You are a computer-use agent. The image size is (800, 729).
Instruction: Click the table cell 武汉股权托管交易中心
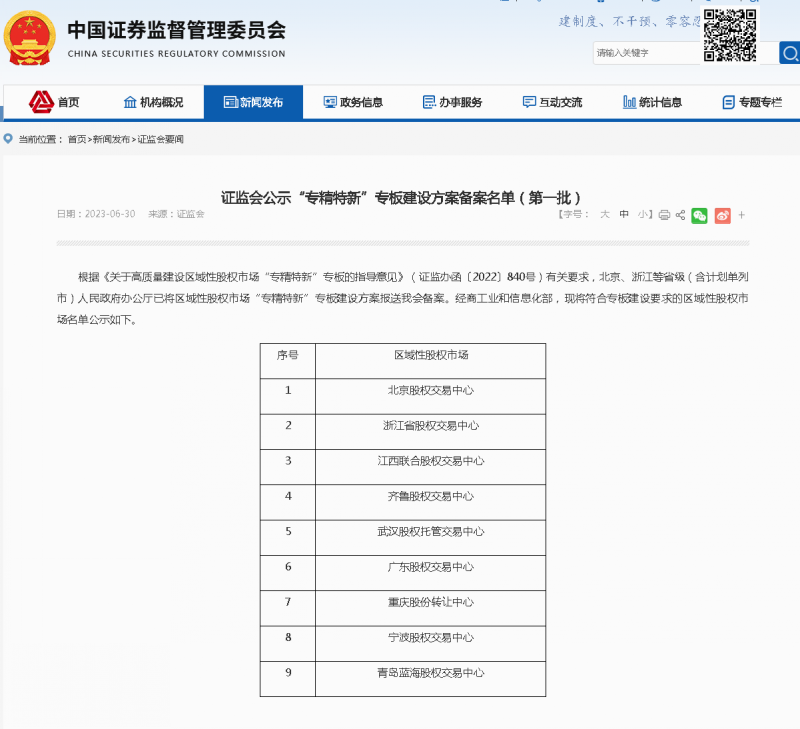pyautogui.click(x=431, y=532)
